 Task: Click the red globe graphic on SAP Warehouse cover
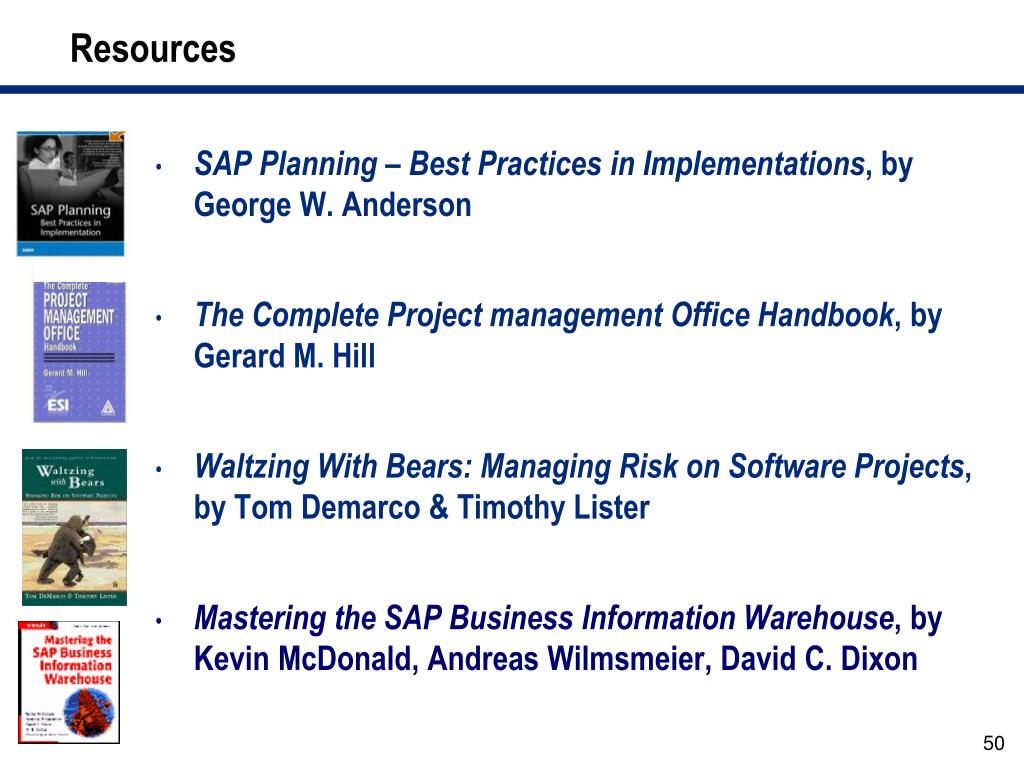(x=89, y=712)
